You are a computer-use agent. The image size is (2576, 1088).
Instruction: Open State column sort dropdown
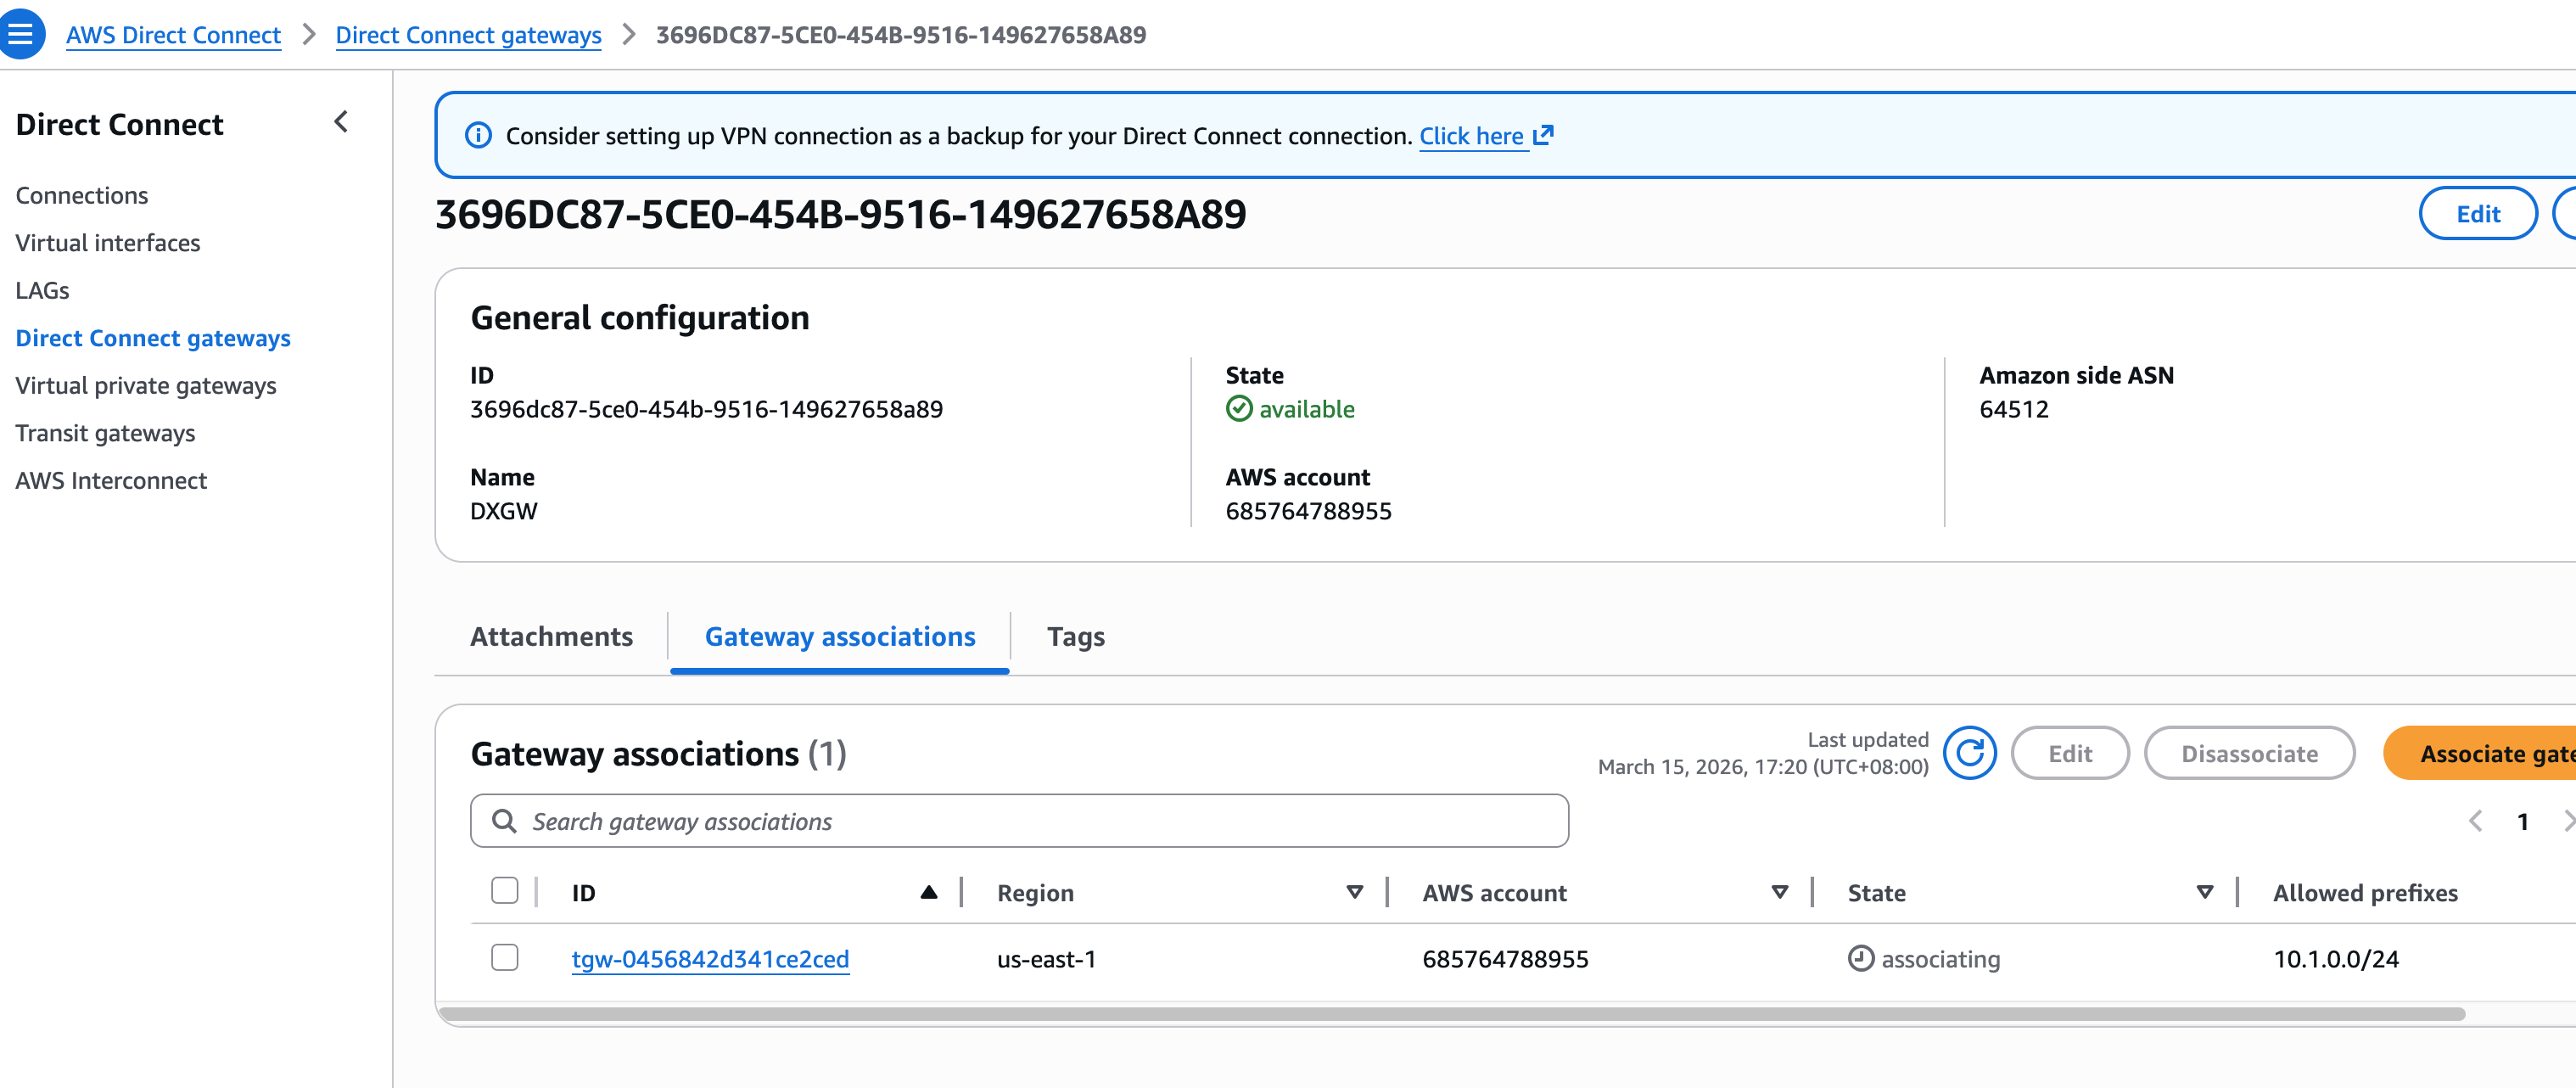coord(2204,892)
